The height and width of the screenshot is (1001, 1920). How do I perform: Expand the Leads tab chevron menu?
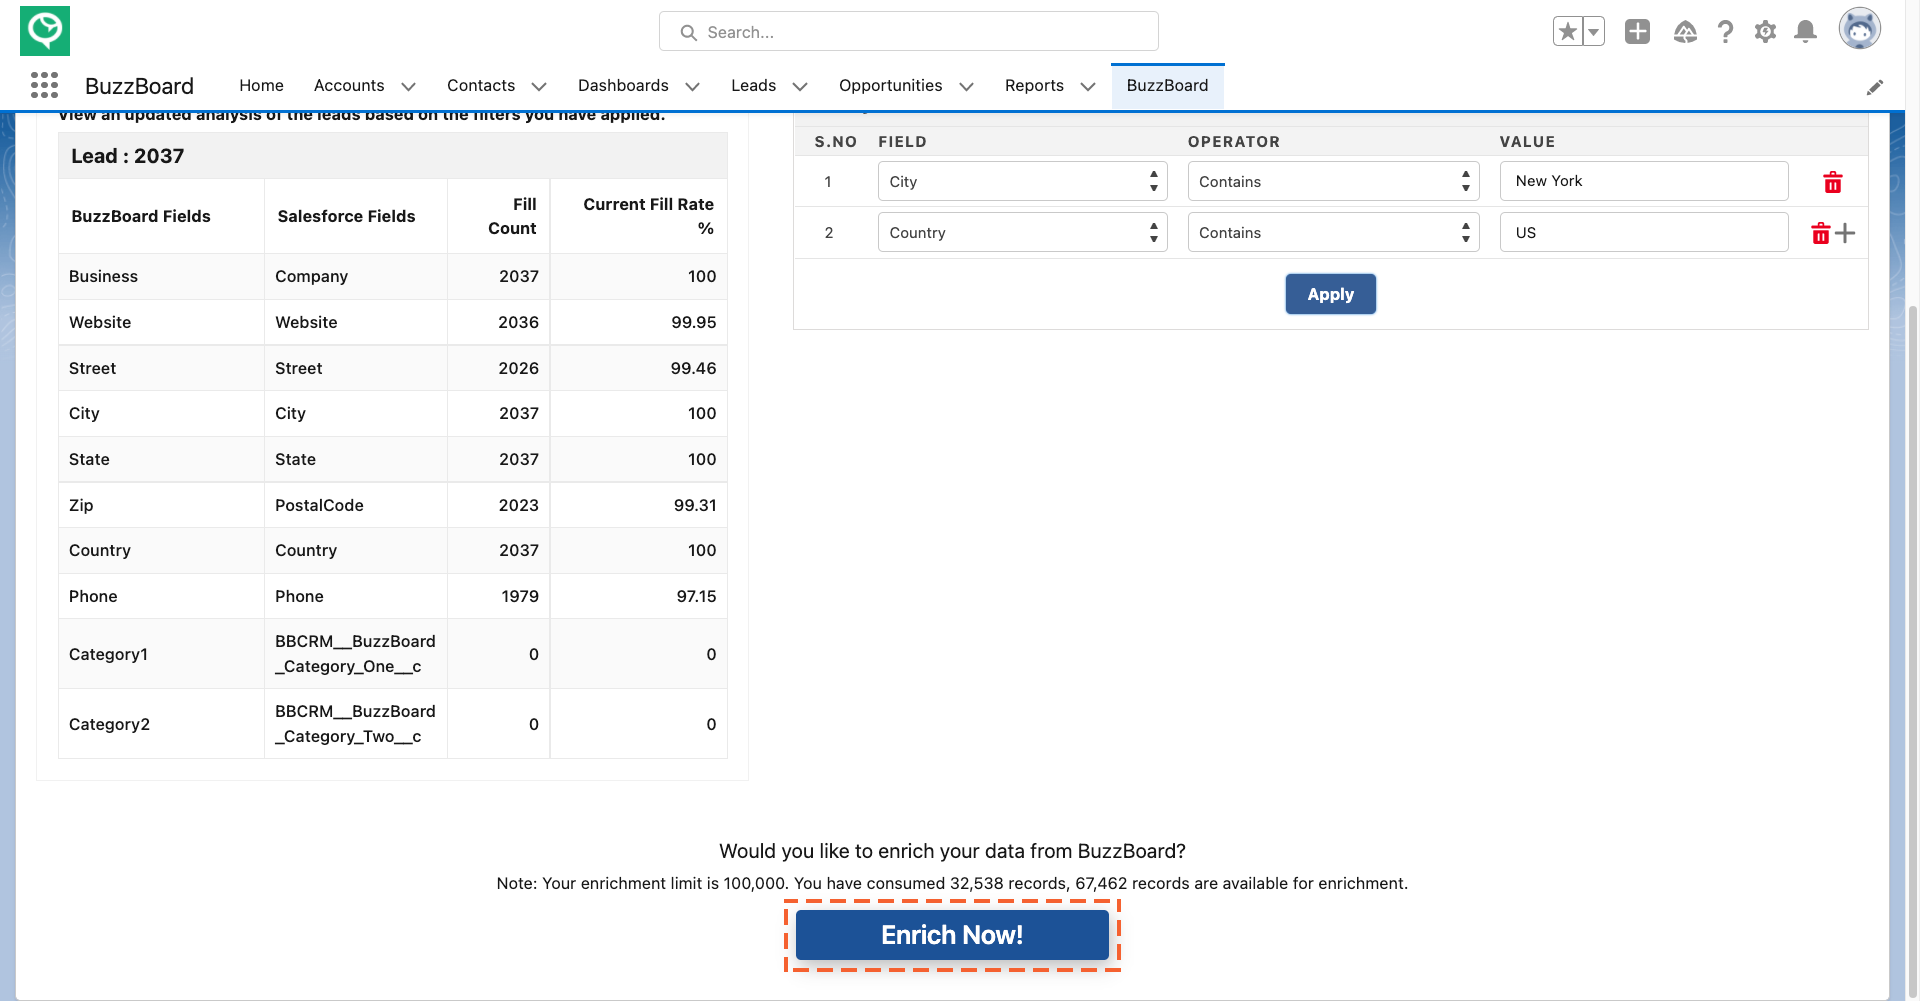coord(800,87)
